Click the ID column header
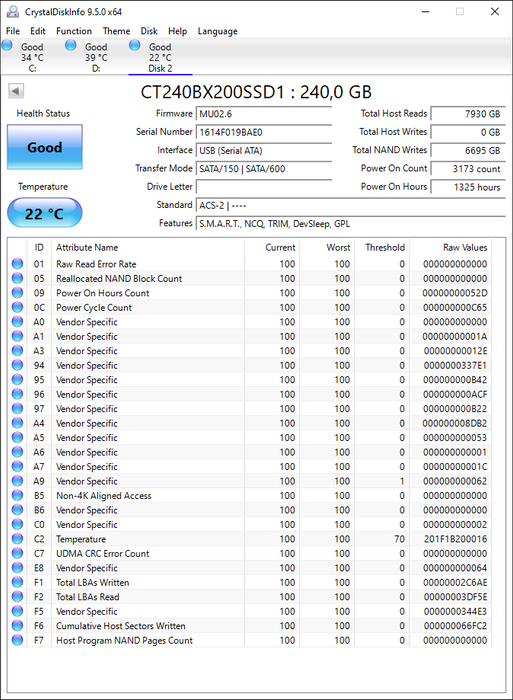The height and width of the screenshot is (700, 513). (x=39, y=247)
